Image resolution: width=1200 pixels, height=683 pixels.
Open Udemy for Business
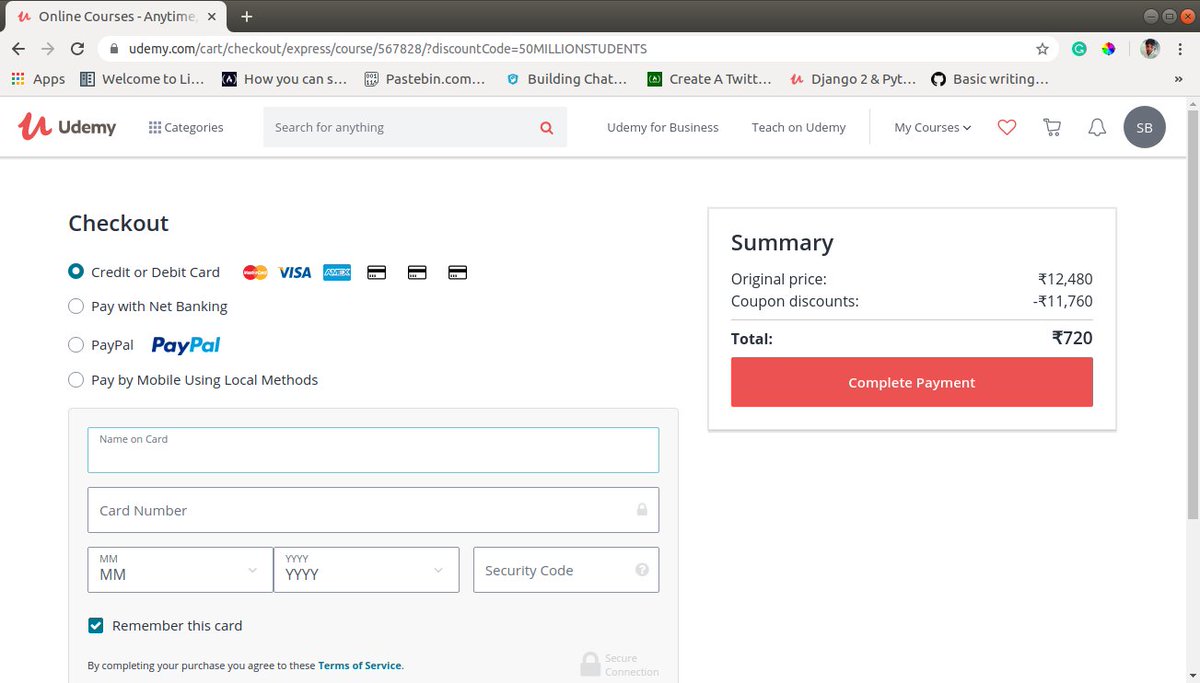pyautogui.click(x=663, y=127)
